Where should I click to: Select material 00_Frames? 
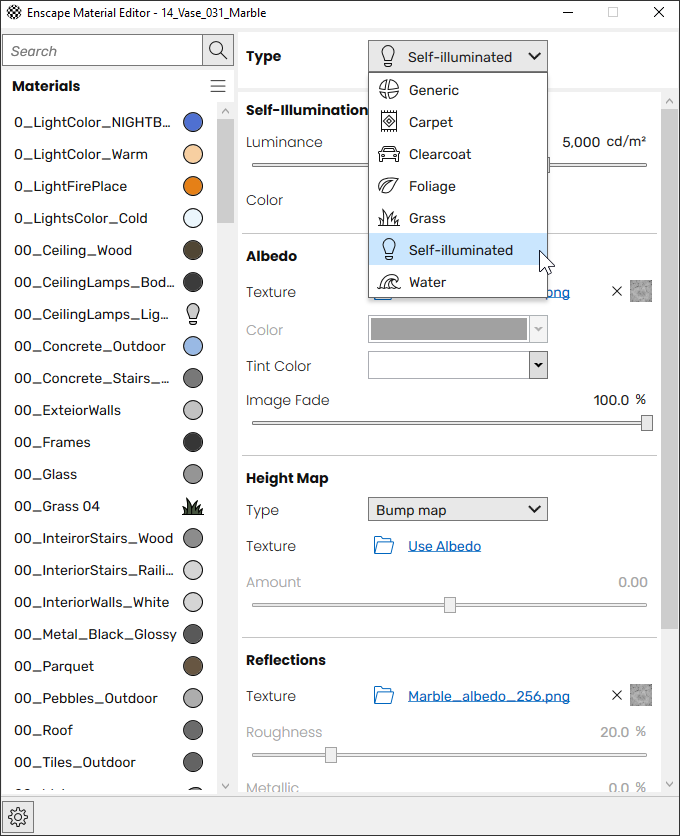click(108, 442)
